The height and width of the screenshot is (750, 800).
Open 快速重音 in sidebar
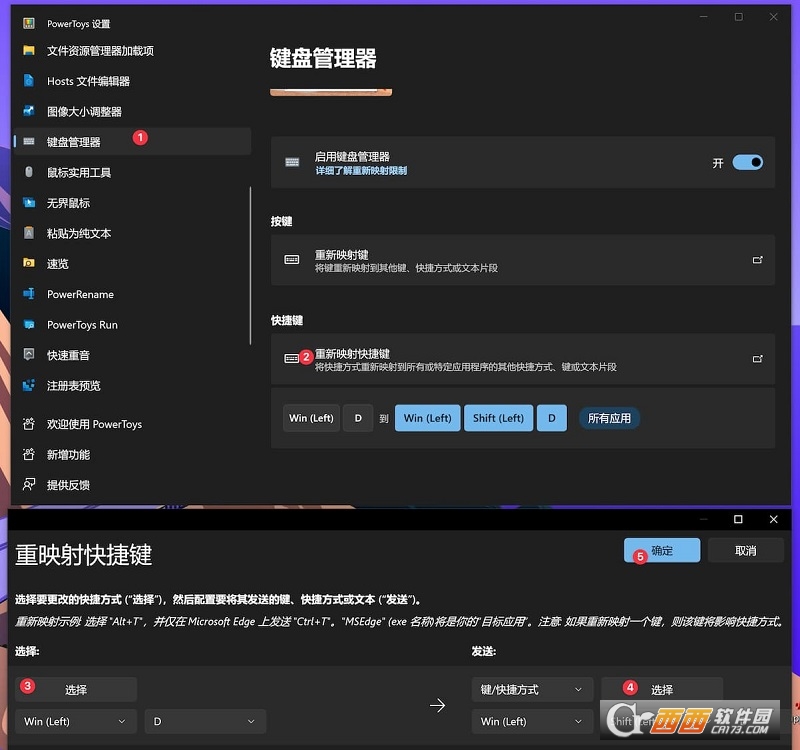(133, 355)
